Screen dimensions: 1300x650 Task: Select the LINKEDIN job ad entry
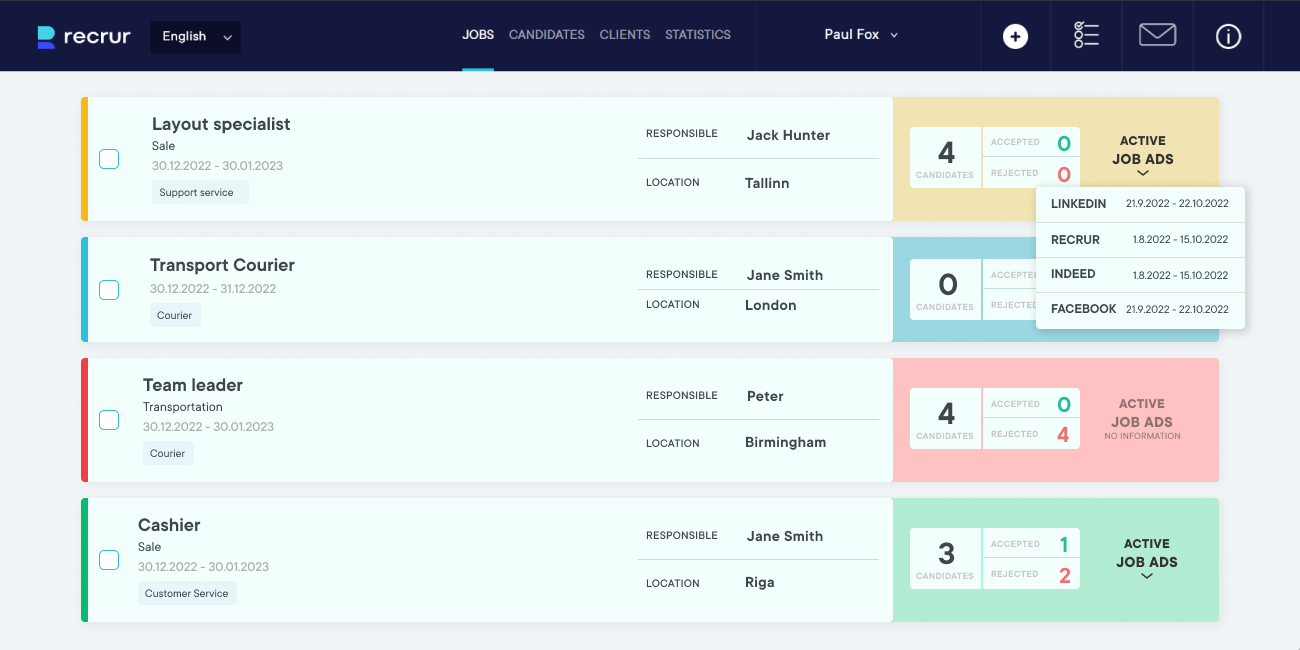coord(1140,204)
